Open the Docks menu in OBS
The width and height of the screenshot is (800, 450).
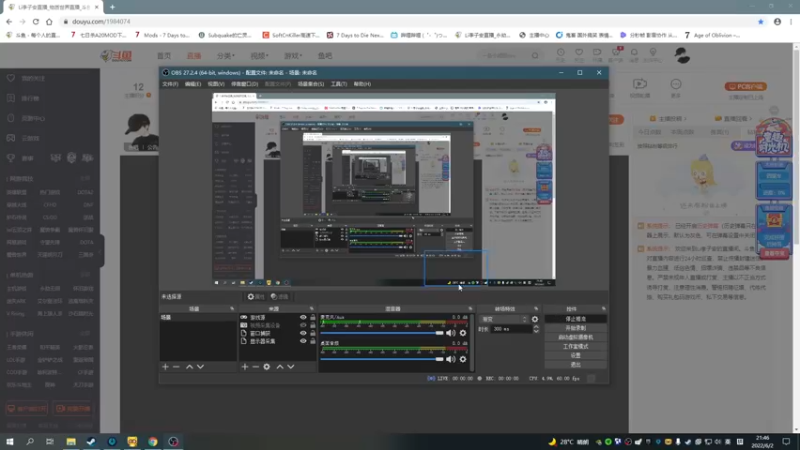[244, 84]
